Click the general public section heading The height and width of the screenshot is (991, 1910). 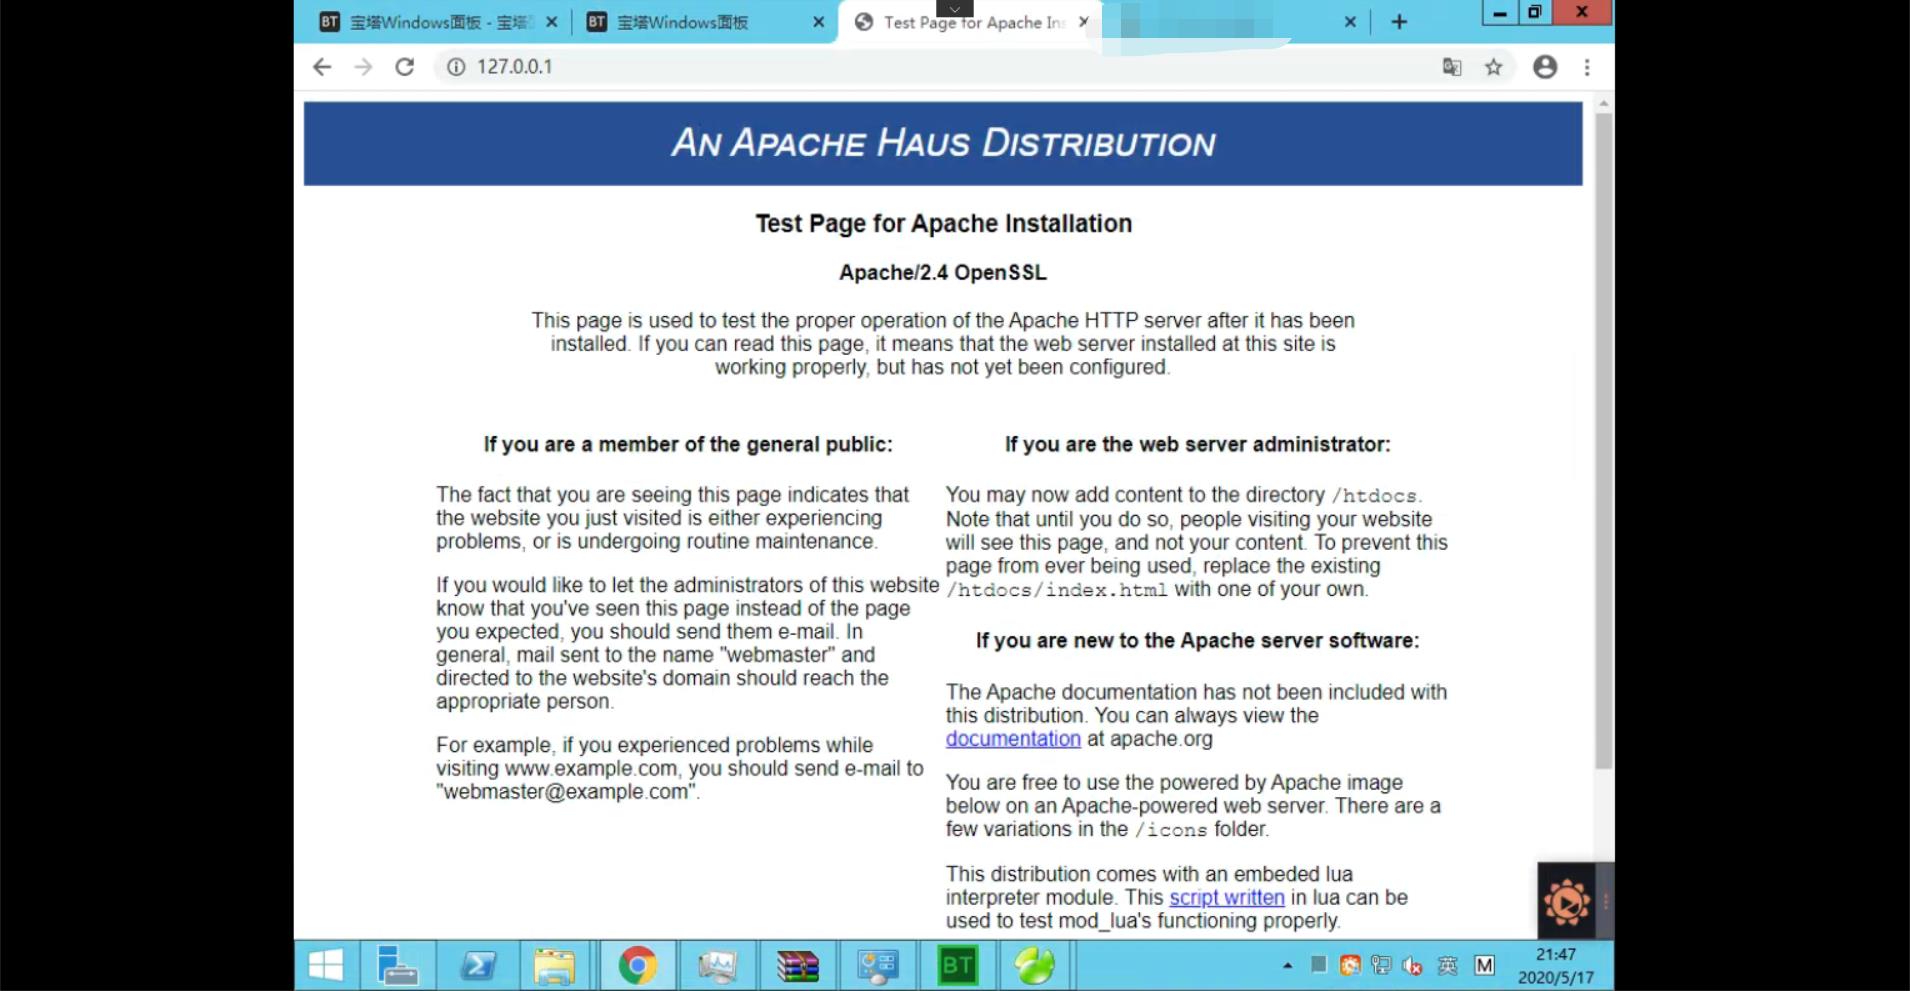click(688, 444)
